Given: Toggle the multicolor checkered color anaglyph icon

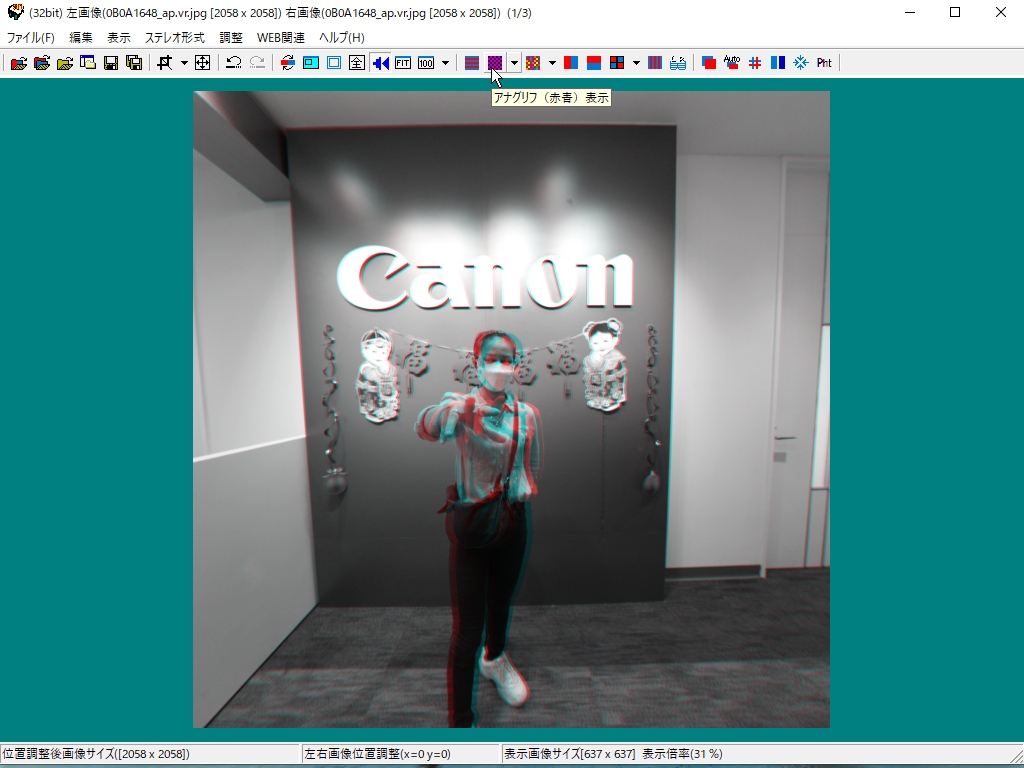Looking at the screenshot, I should (533, 63).
